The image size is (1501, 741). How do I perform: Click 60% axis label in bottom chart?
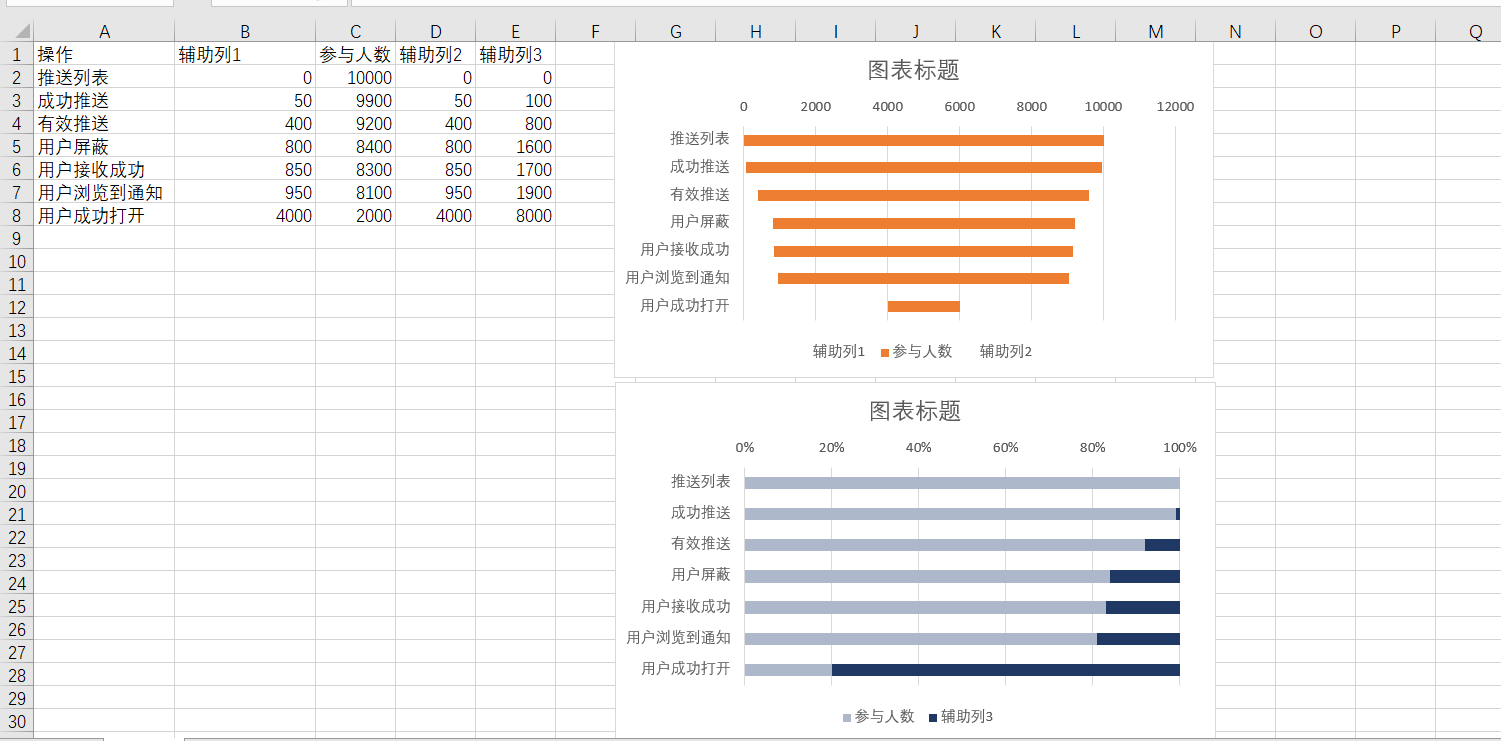[1005, 447]
